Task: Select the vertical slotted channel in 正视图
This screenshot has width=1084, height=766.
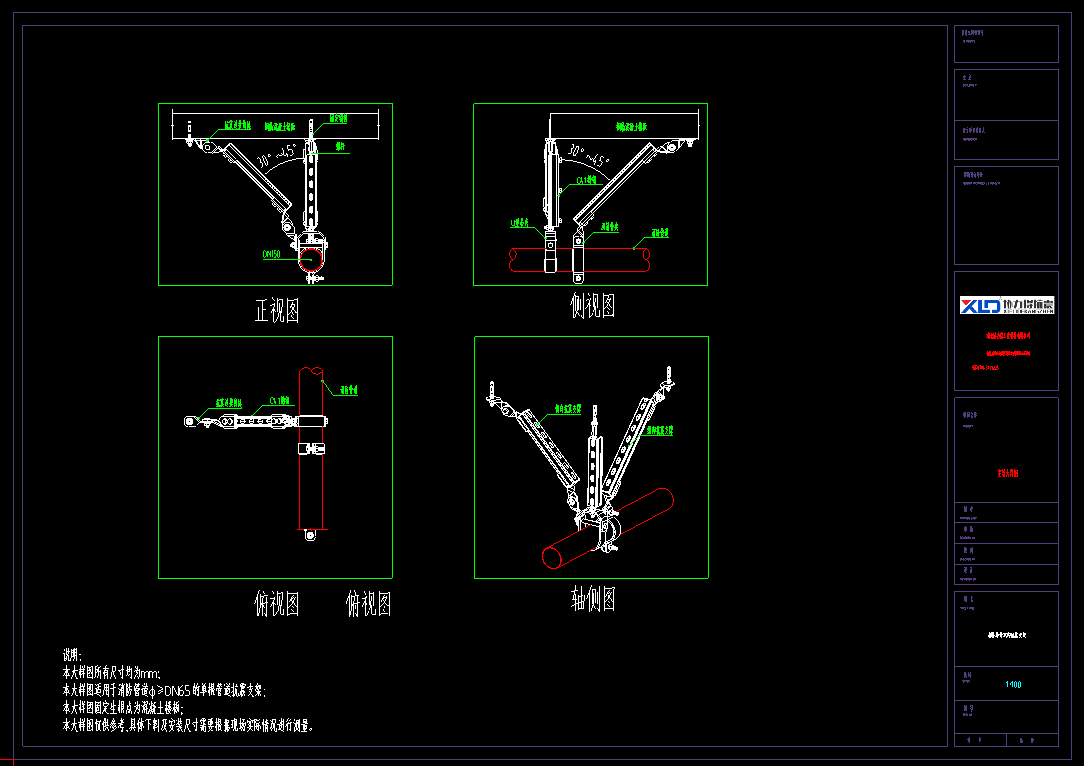Action: tap(311, 187)
